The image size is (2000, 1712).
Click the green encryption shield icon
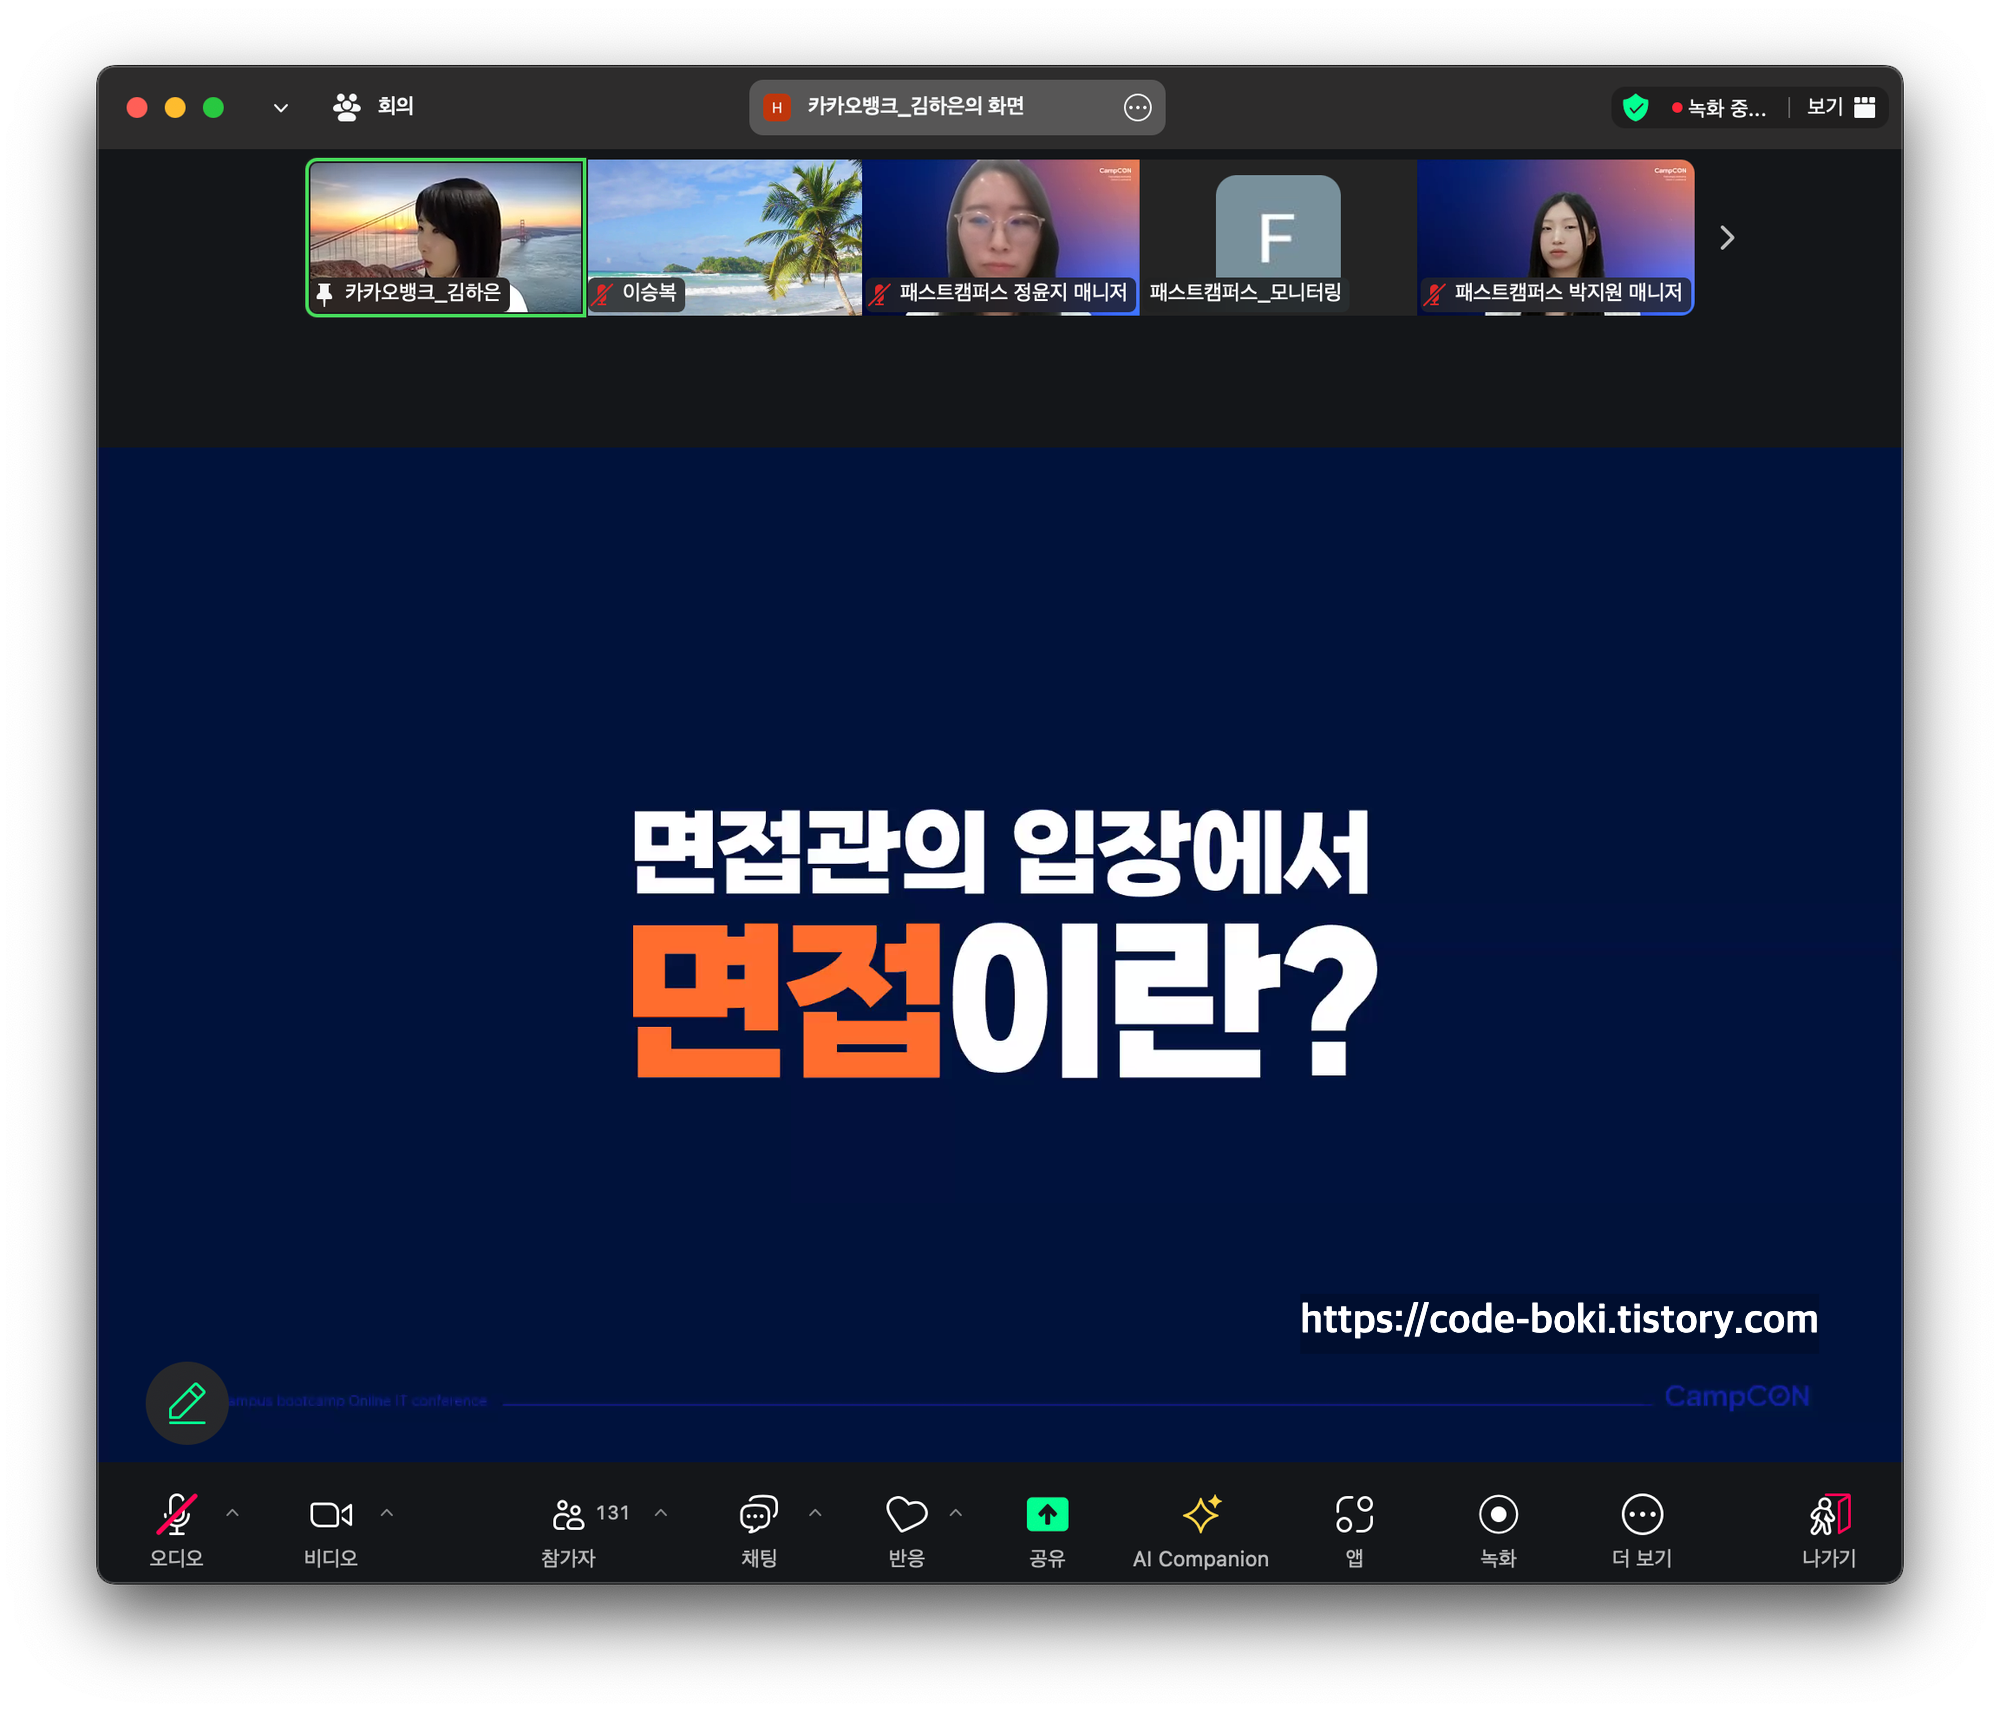(x=1635, y=107)
